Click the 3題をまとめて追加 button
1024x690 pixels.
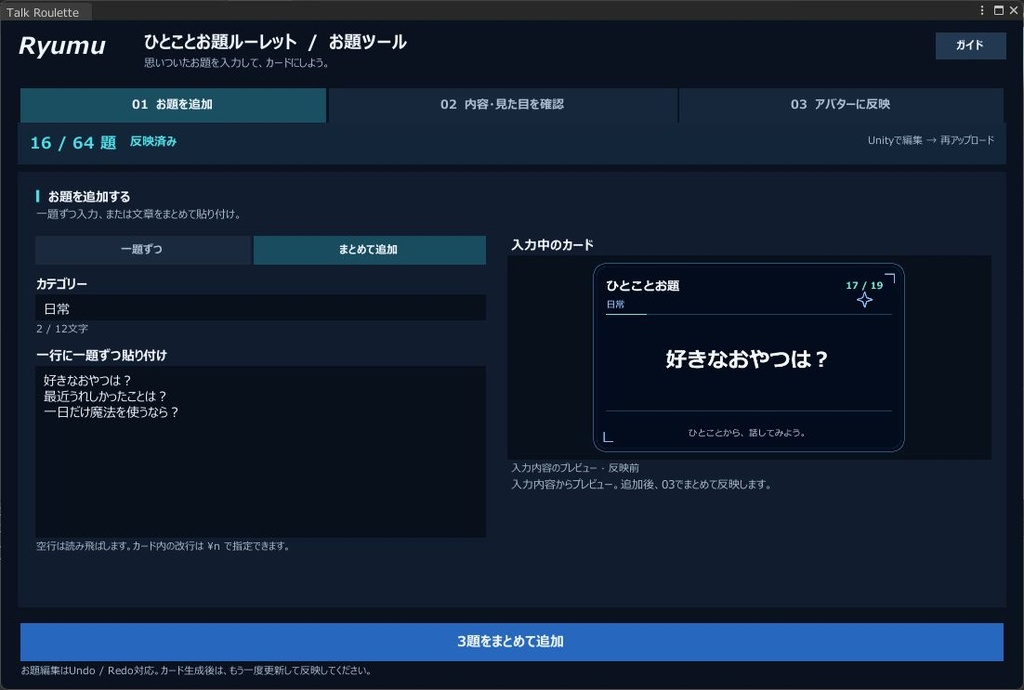point(511,642)
